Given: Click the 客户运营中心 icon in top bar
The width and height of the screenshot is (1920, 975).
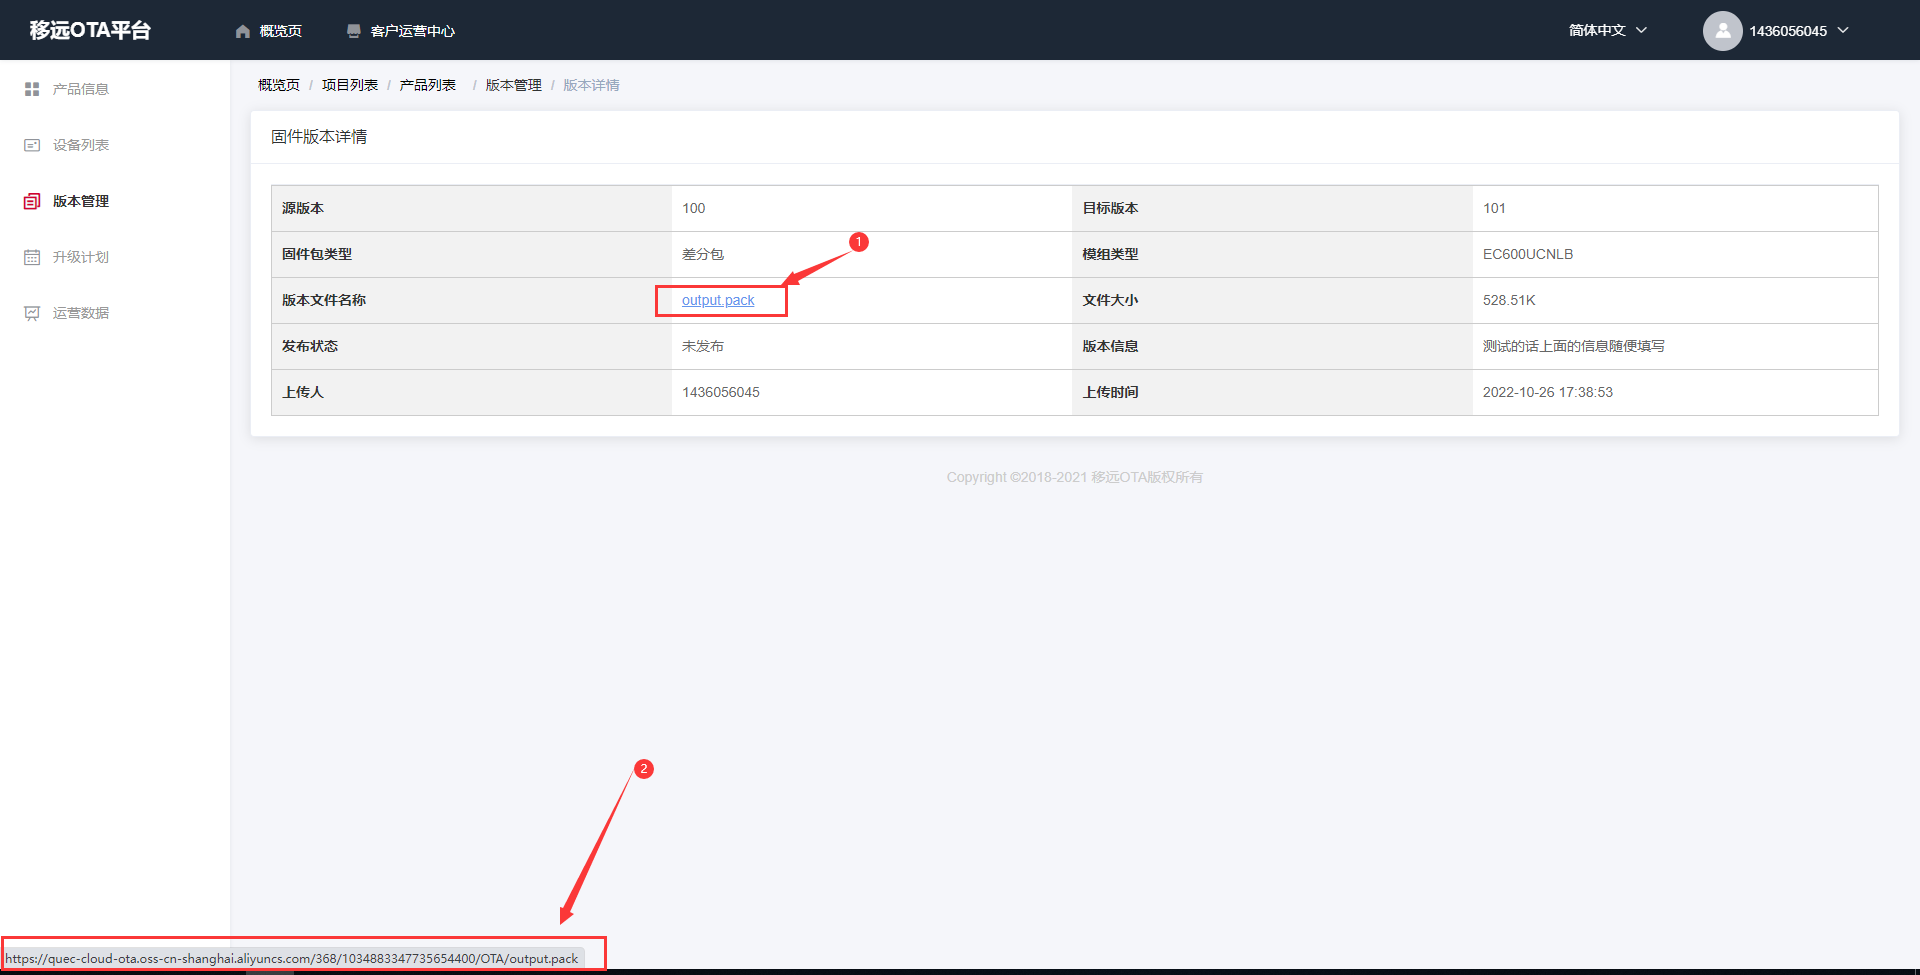Looking at the screenshot, I should (x=353, y=31).
